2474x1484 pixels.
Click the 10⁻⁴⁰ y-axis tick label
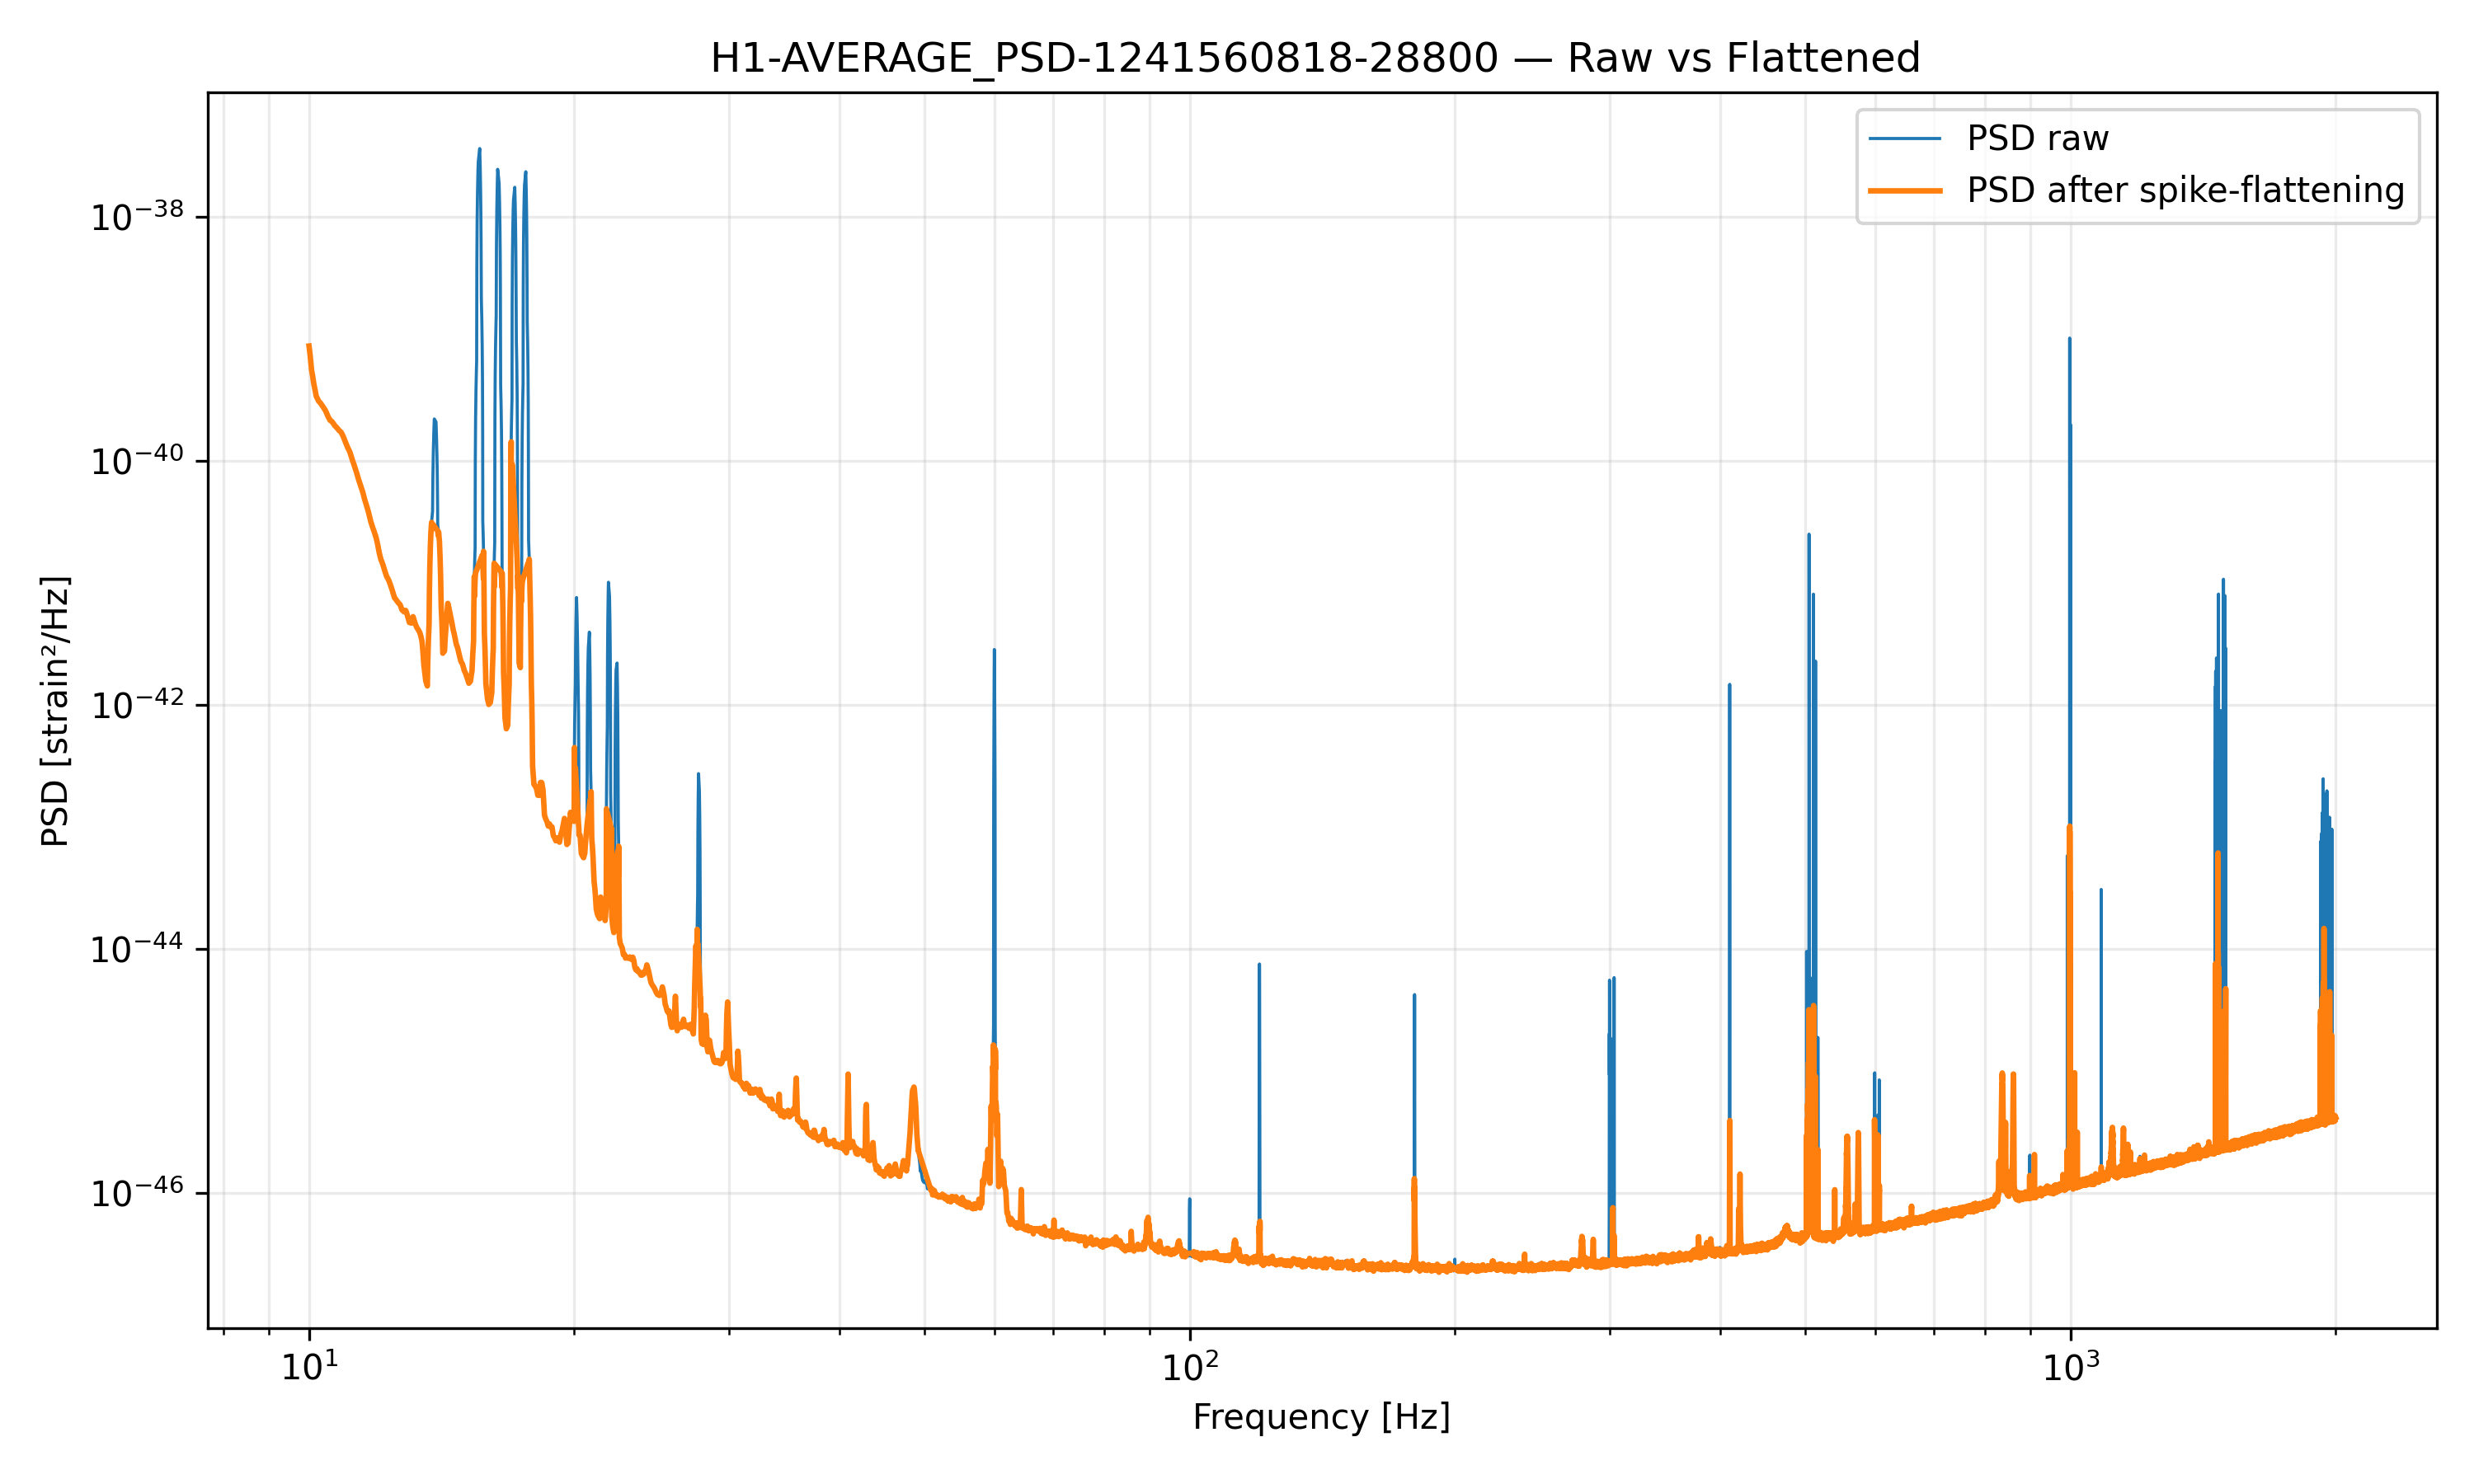137,461
